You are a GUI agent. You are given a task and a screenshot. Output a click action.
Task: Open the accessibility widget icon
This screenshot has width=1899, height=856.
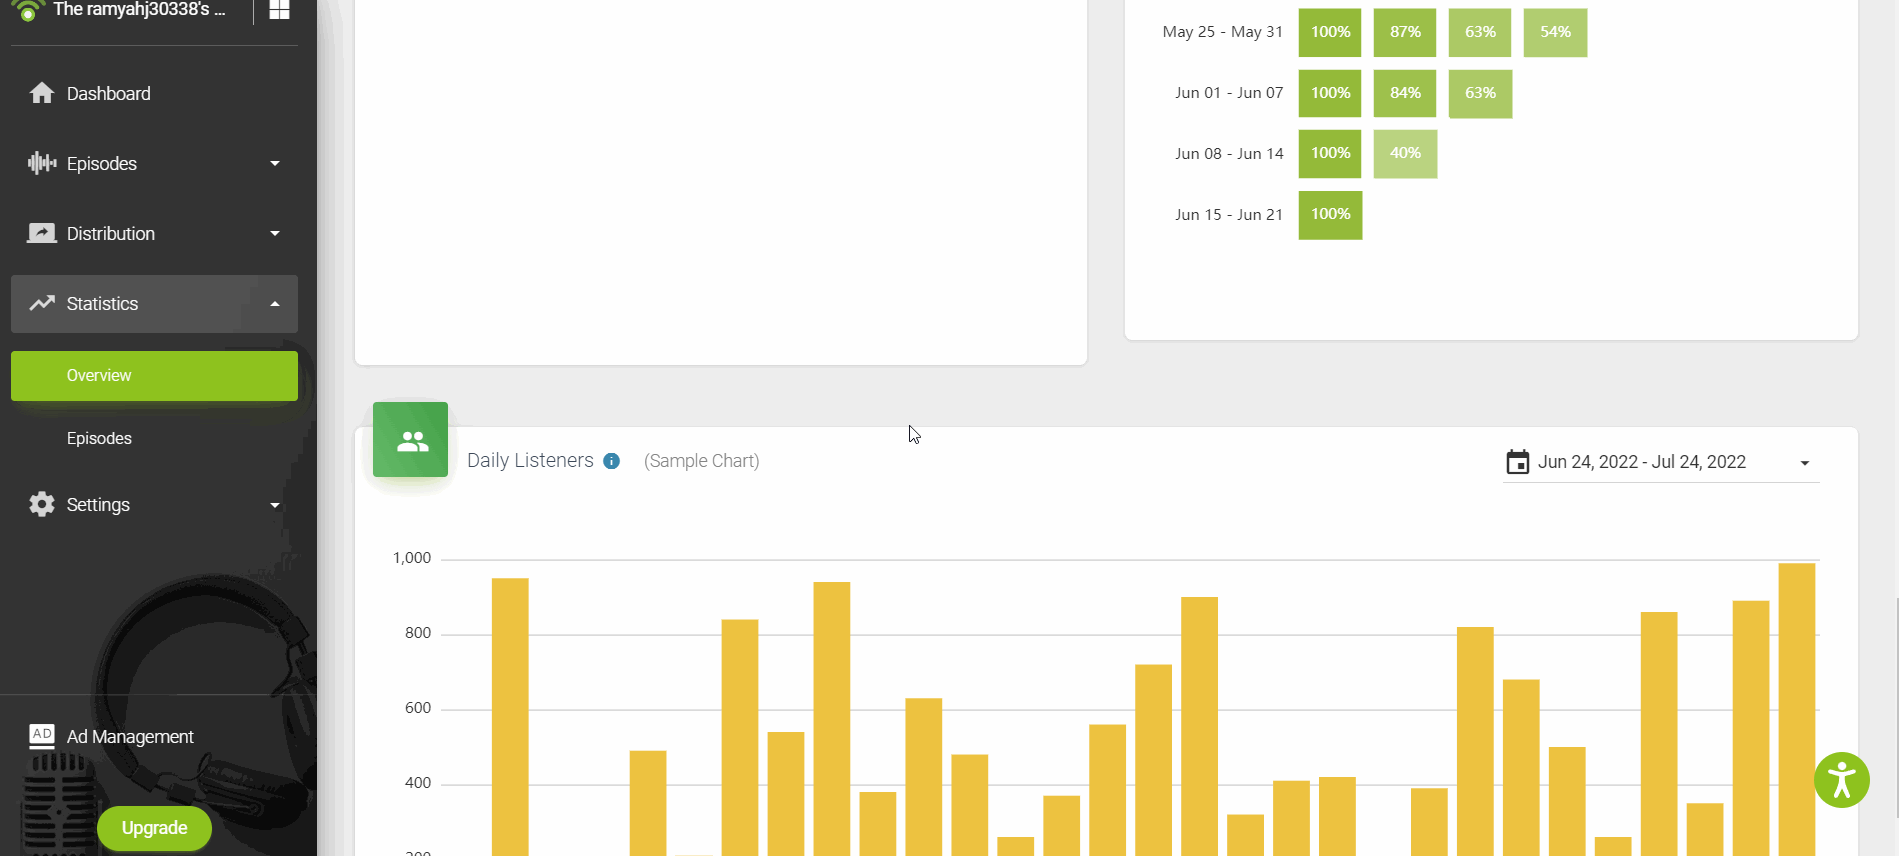coord(1841,780)
